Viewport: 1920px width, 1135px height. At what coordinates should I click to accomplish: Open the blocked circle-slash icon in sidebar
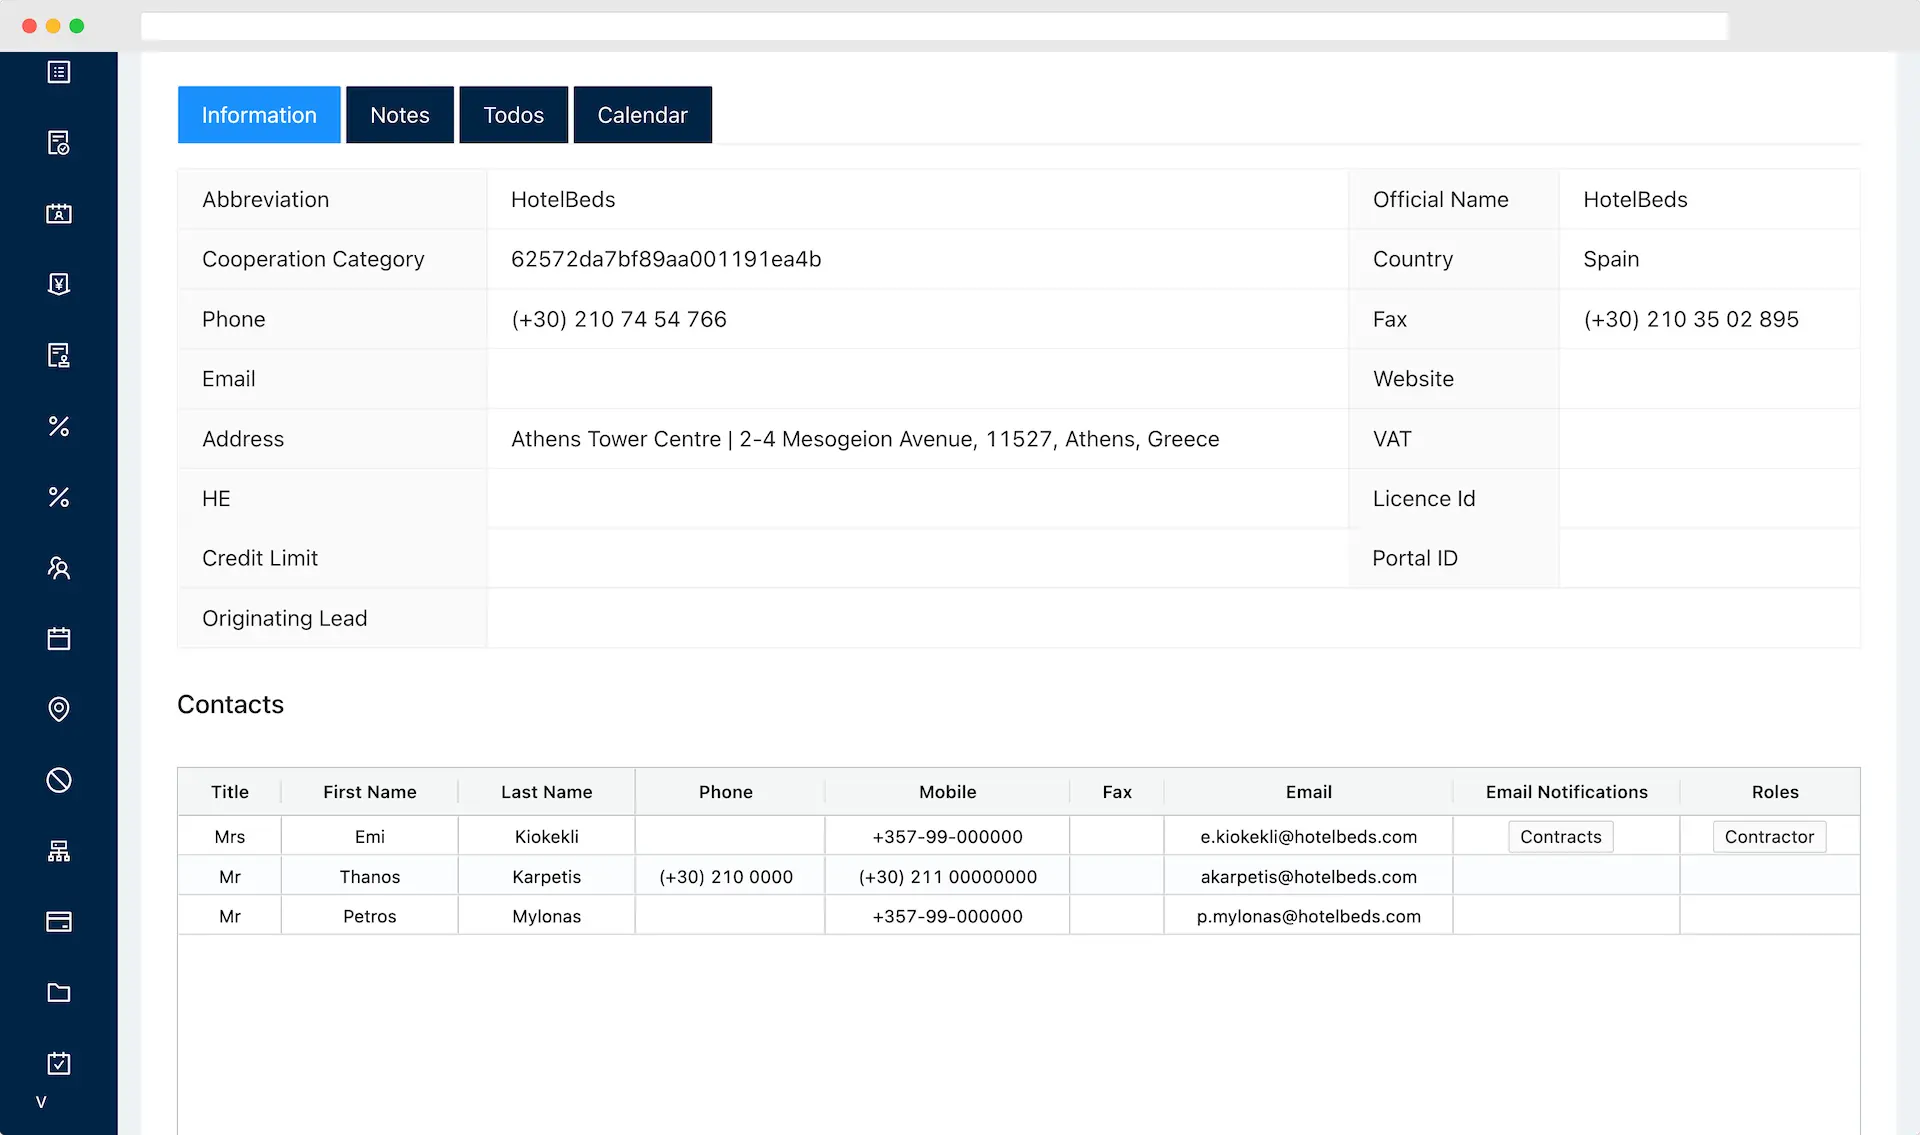tap(59, 780)
